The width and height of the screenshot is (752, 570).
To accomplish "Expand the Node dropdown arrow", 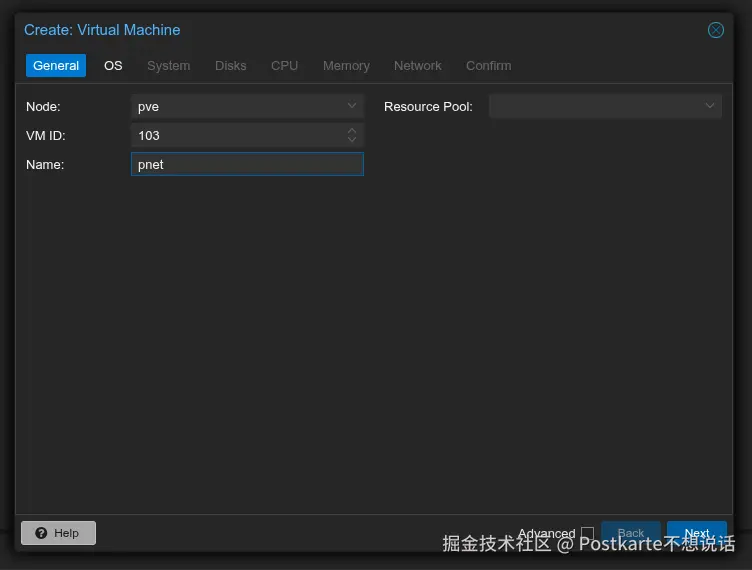I will 352,106.
